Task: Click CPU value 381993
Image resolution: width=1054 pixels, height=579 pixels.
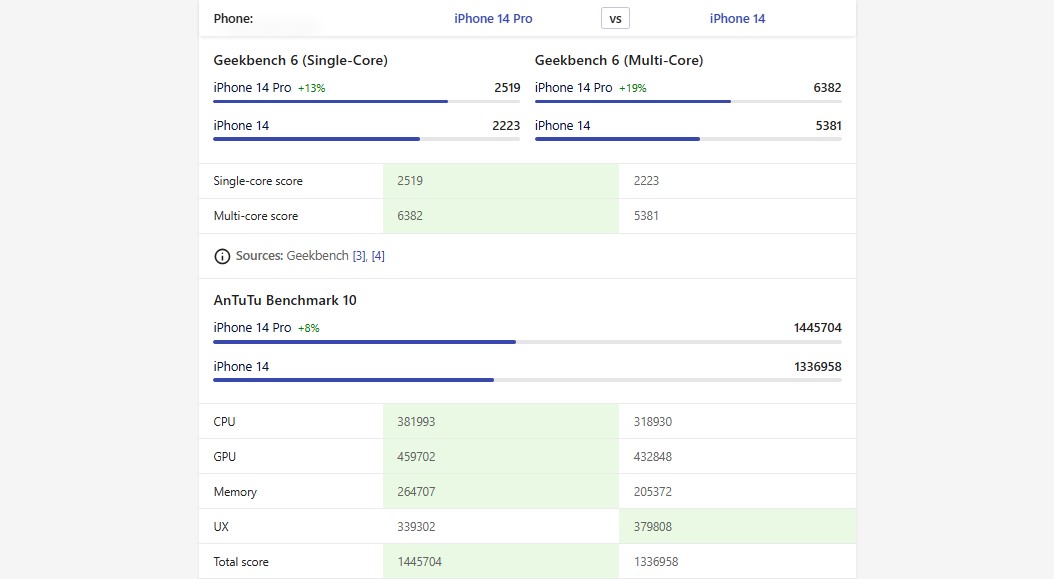Action: tap(416, 422)
